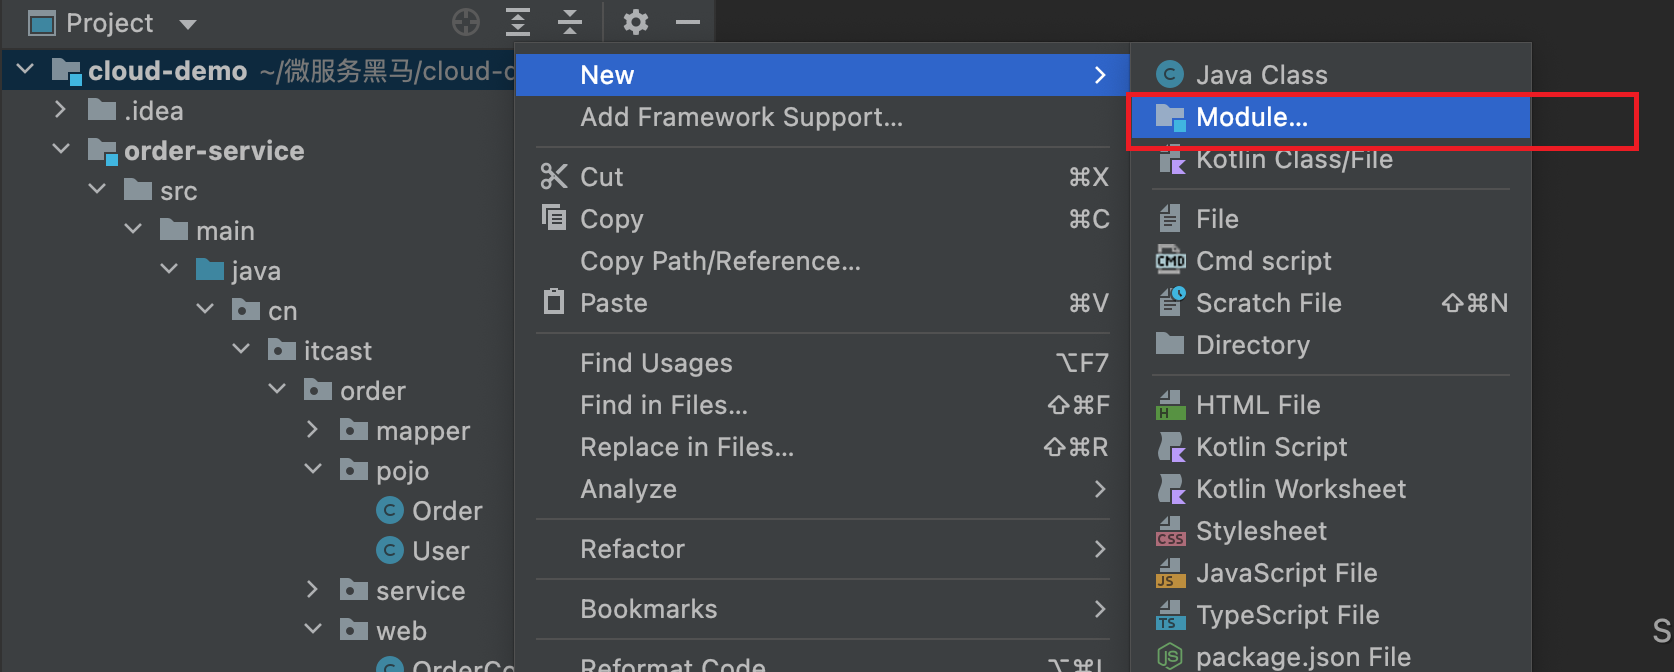Click the Stylesheet CSS icon
This screenshot has width=1674, height=672.
1169,531
